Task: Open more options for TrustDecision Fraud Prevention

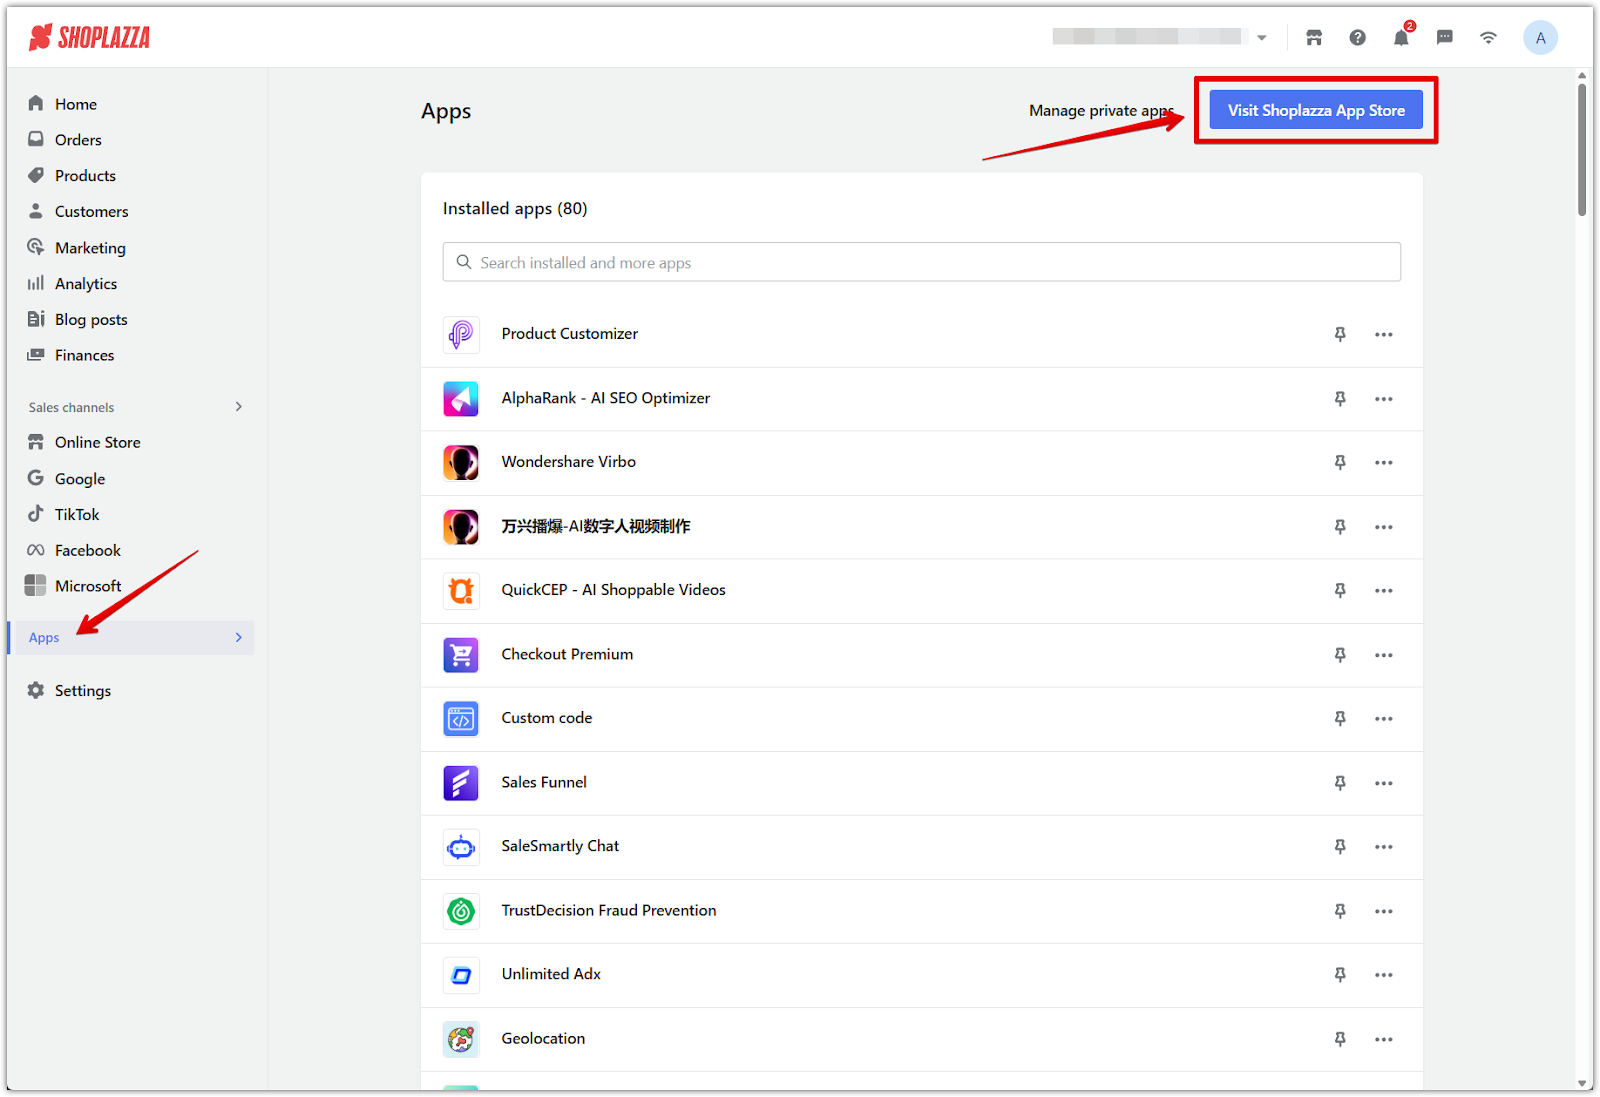Action: pos(1383,911)
